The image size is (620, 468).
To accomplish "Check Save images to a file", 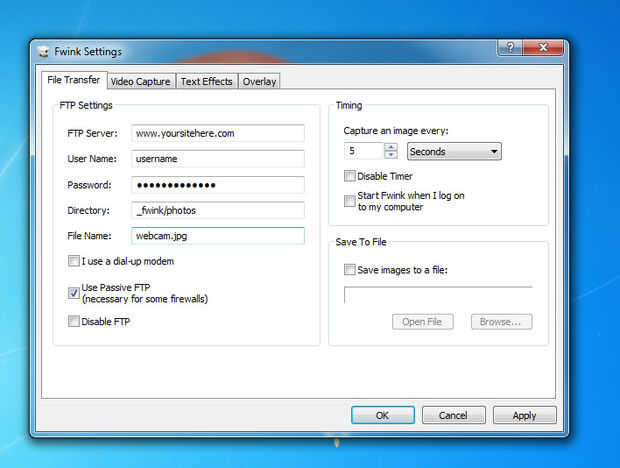I will tap(350, 270).
